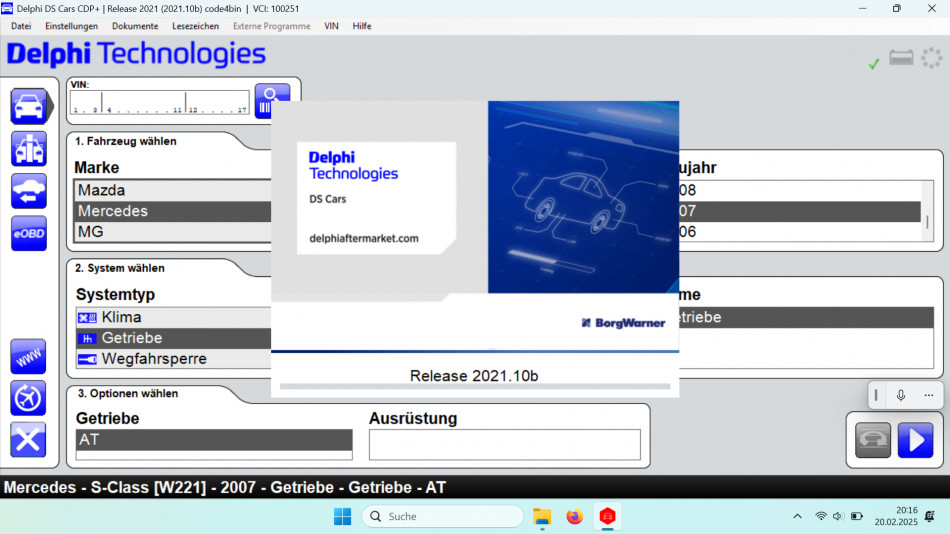This screenshot has height=534, width=950.
Task: Select the intelligent system scan icon
Action: [x=28, y=149]
